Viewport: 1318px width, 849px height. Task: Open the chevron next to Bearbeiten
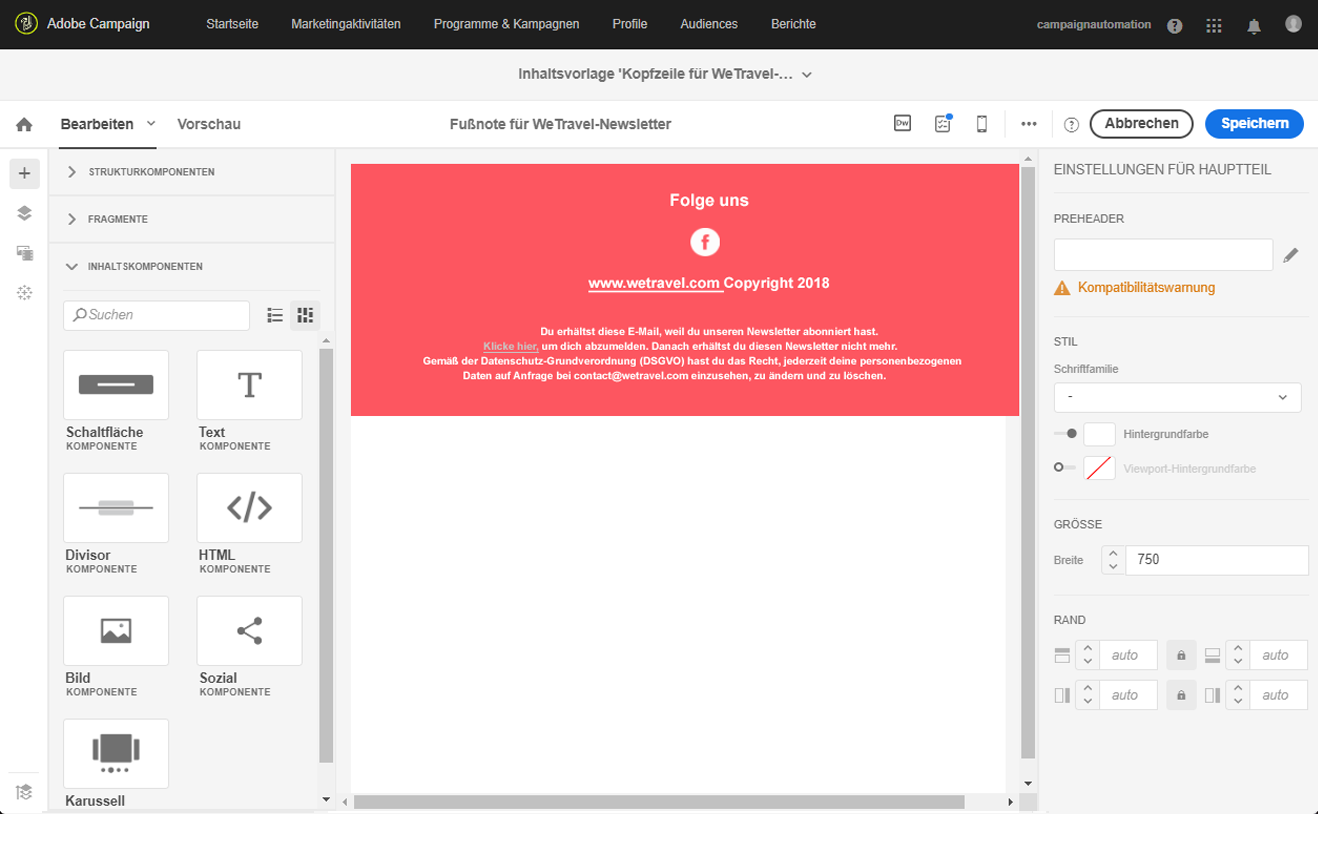[x=151, y=123]
